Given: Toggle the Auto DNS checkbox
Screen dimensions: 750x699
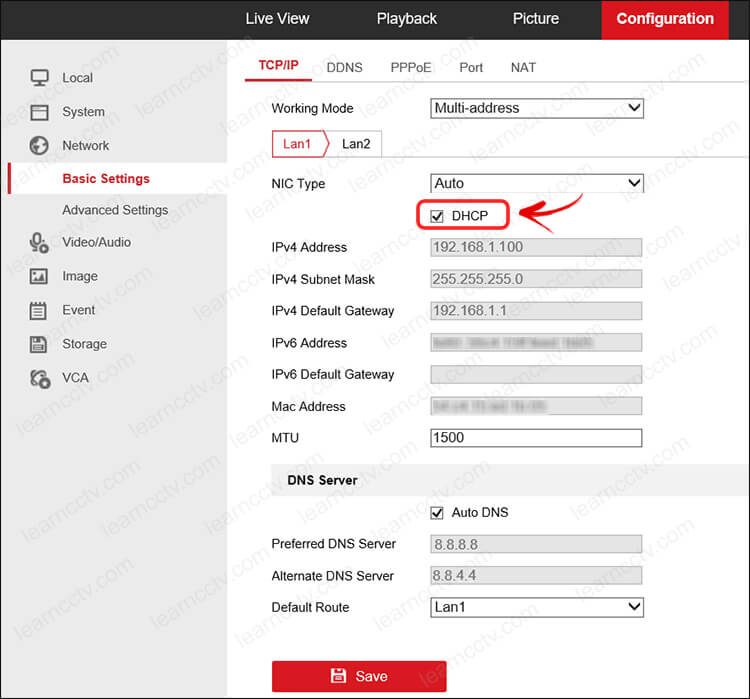Looking at the screenshot, I should pos(437,512).
